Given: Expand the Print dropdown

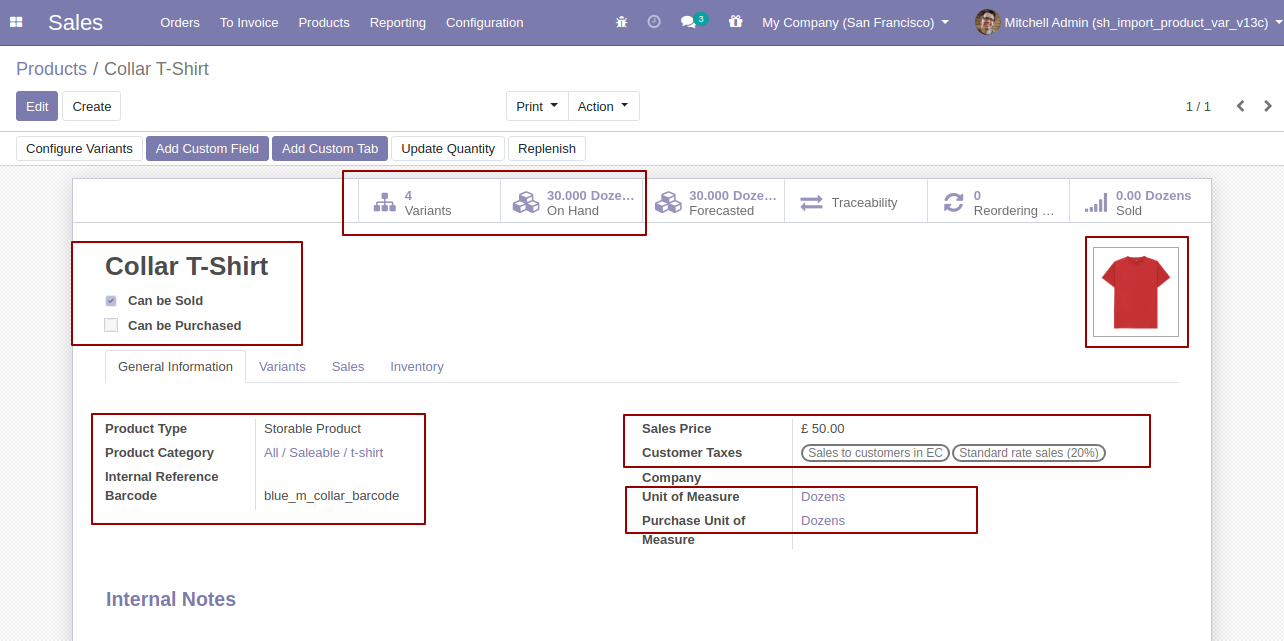Looking at the screenshot, I should pyautogui.click(x=537, y=107).
